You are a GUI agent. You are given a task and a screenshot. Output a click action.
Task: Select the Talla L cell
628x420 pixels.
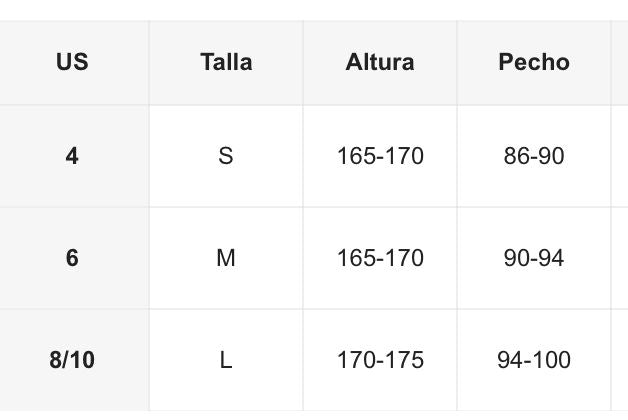[226, 360]
